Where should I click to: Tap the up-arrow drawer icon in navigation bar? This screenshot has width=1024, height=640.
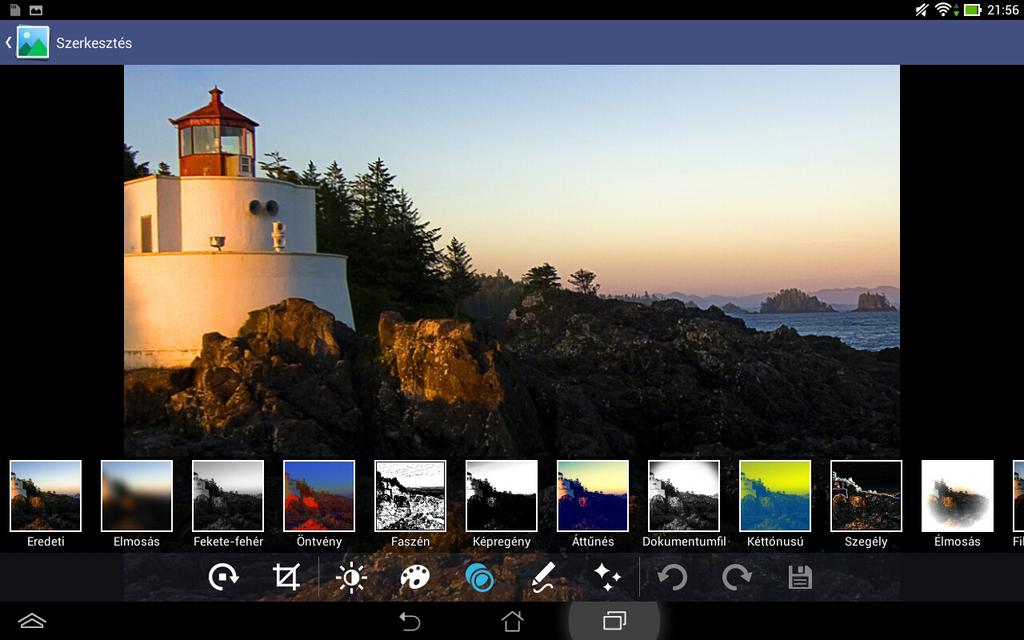pyautogui.click(x=32, y=620)
